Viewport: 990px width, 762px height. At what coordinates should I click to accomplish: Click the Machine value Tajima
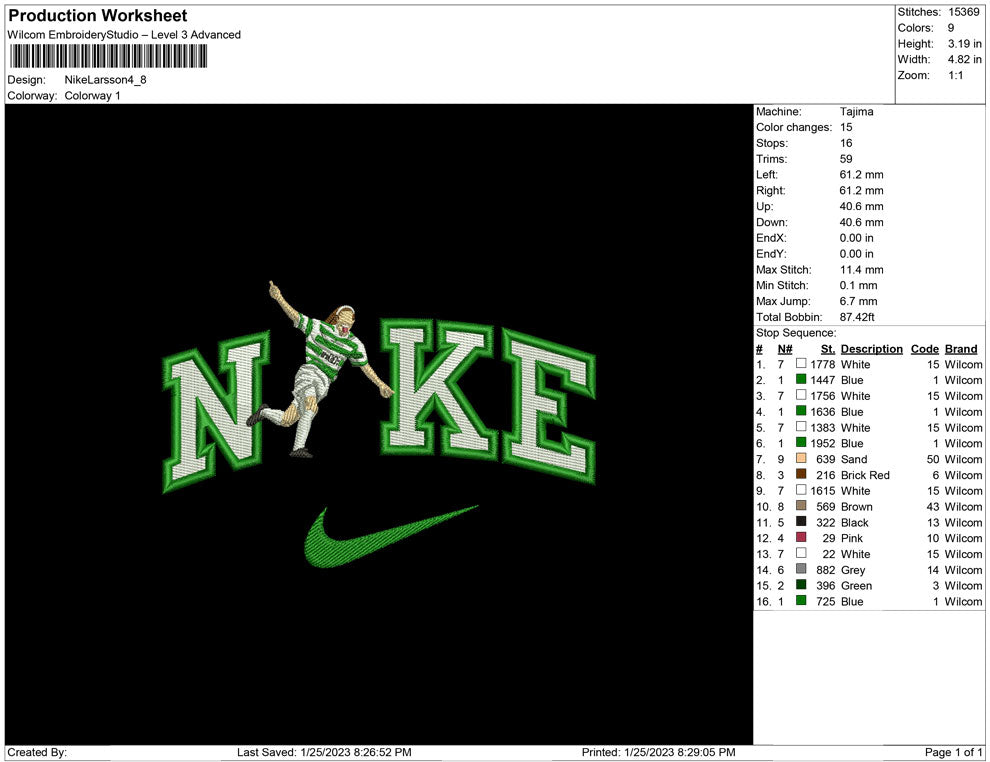856,111
